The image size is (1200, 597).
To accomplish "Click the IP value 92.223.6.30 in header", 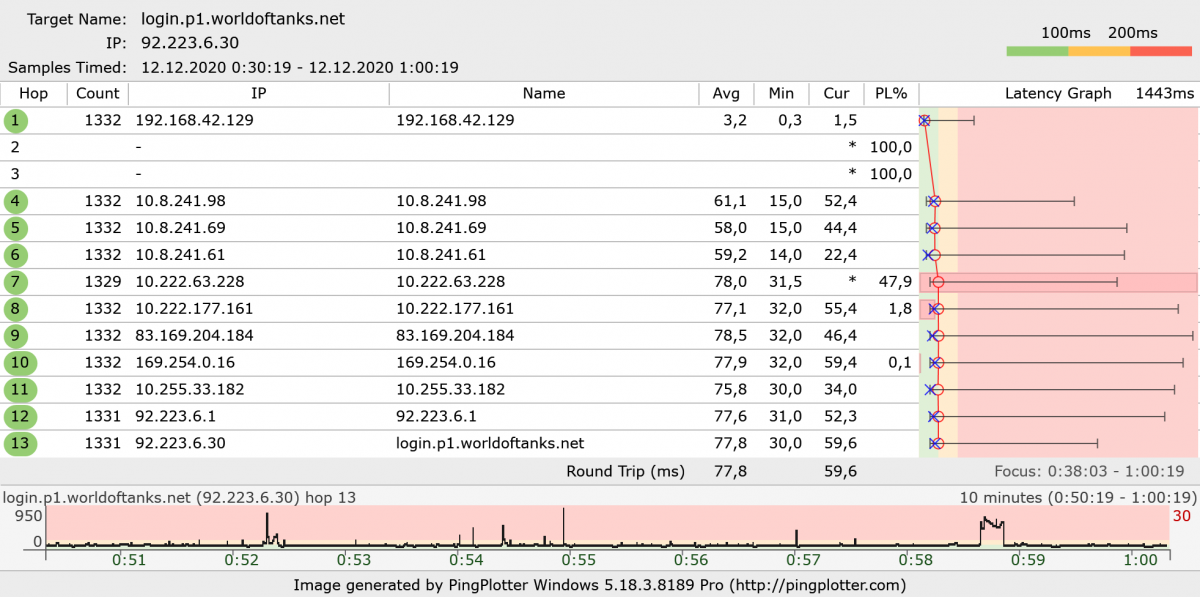I will click(190, 43).
